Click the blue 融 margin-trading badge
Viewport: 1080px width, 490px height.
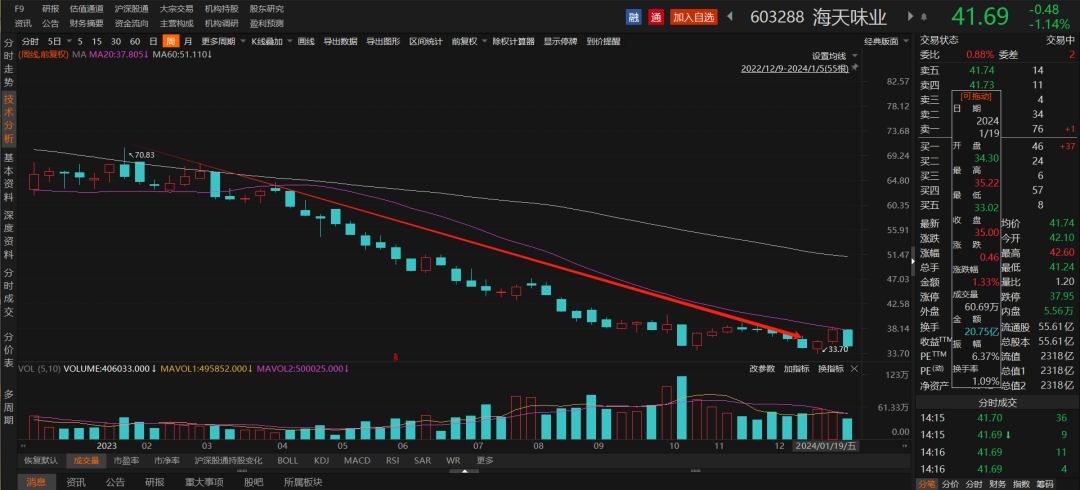(x=633, y=17)
